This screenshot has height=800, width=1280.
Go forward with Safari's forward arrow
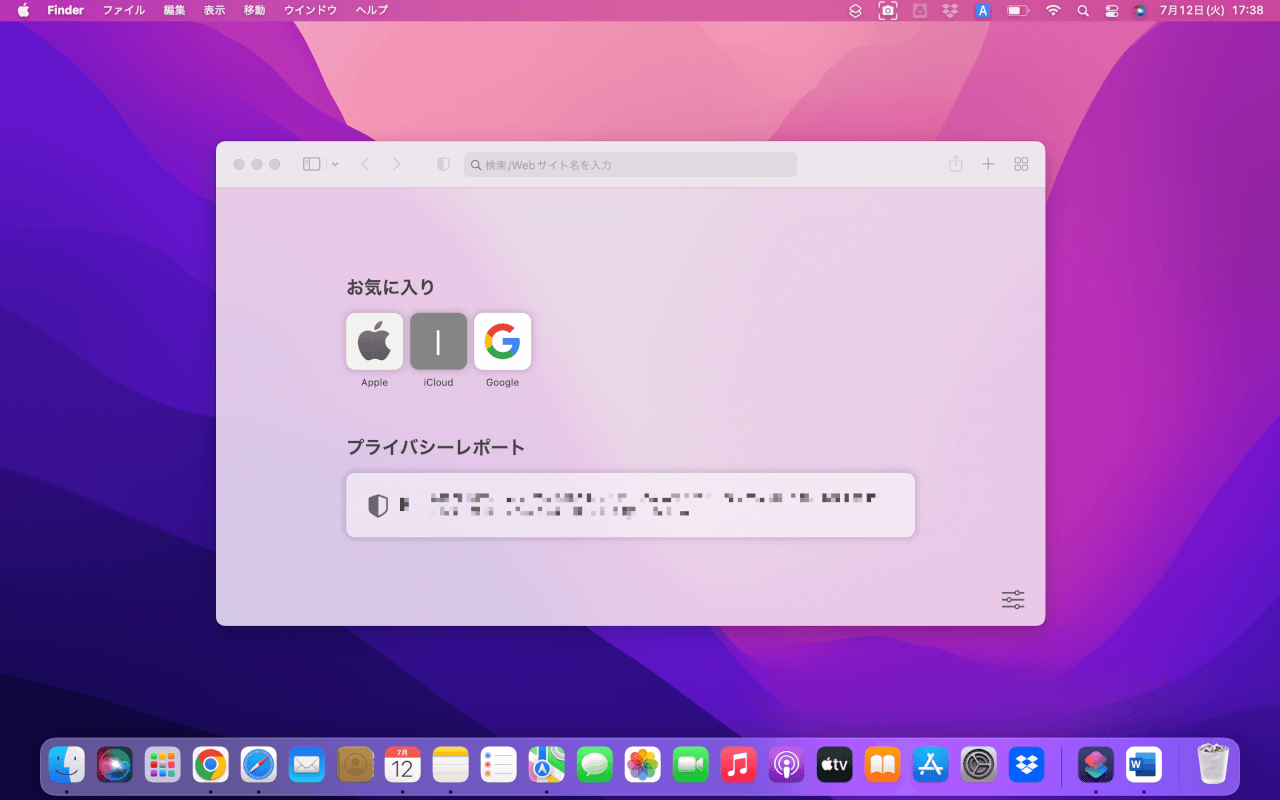pos(397,164)
